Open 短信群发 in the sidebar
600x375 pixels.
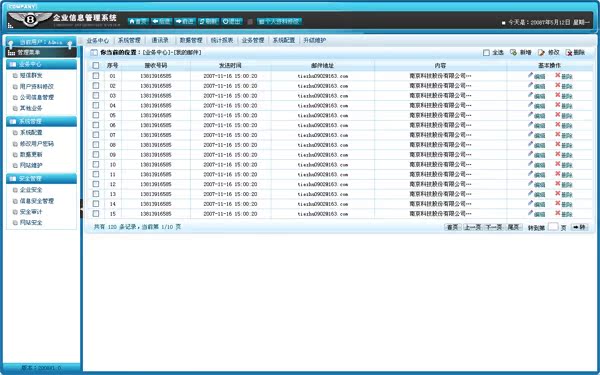click(x=31, y=75)
